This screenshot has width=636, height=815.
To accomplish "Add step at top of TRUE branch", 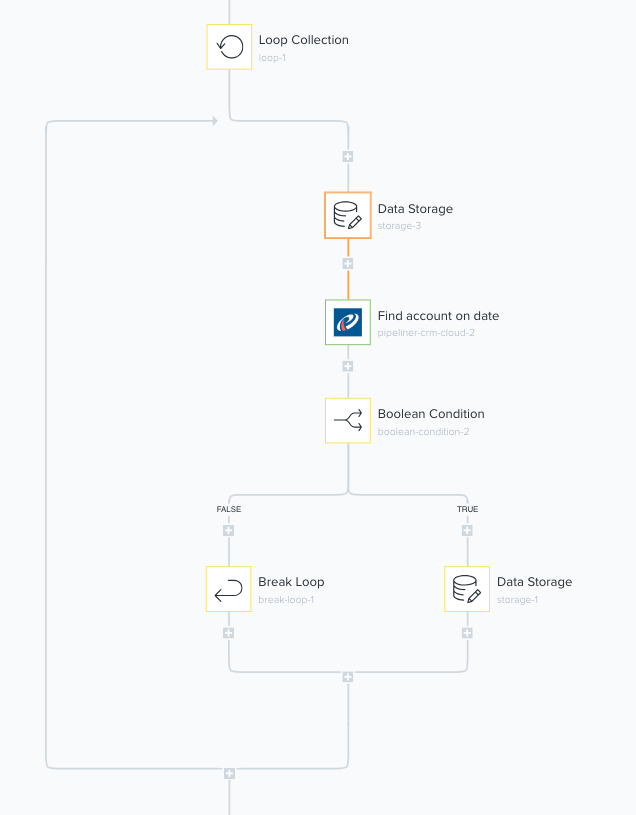I will pos(467,531).
